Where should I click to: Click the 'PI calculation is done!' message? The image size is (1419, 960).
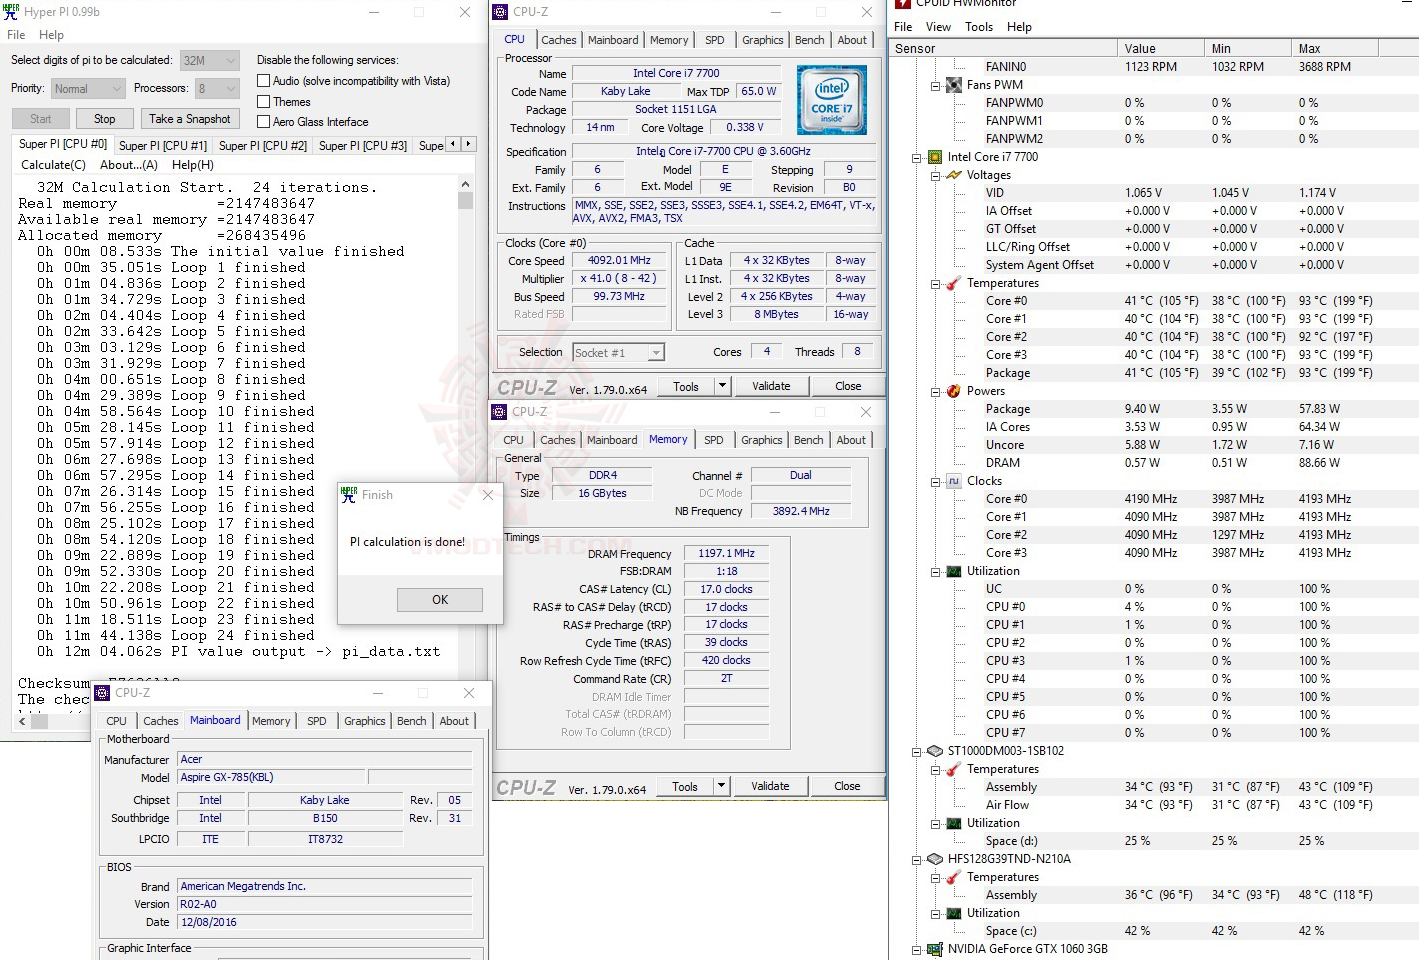(407, 542)
